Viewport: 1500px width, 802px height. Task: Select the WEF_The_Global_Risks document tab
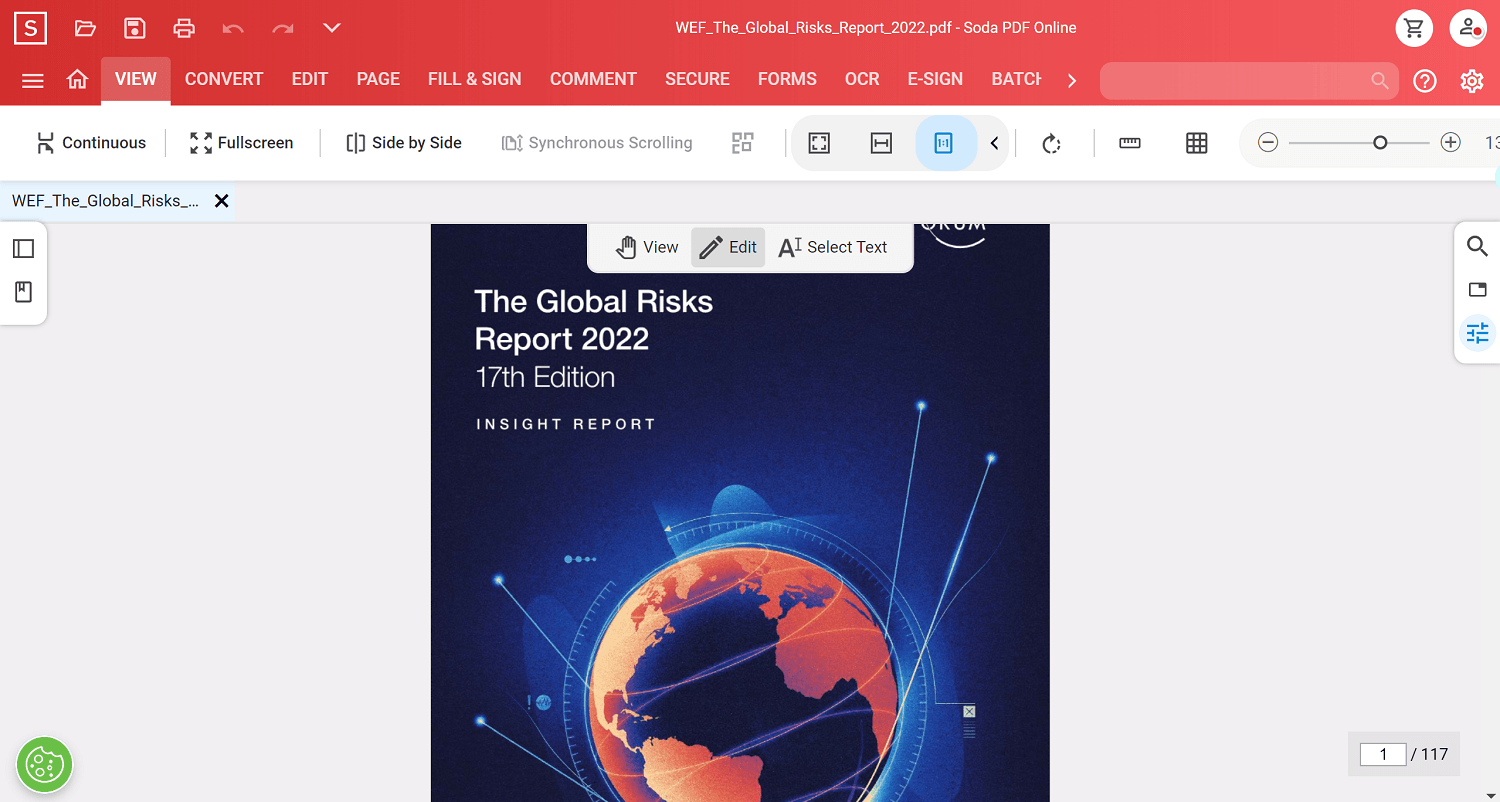[x=105, y=201]
